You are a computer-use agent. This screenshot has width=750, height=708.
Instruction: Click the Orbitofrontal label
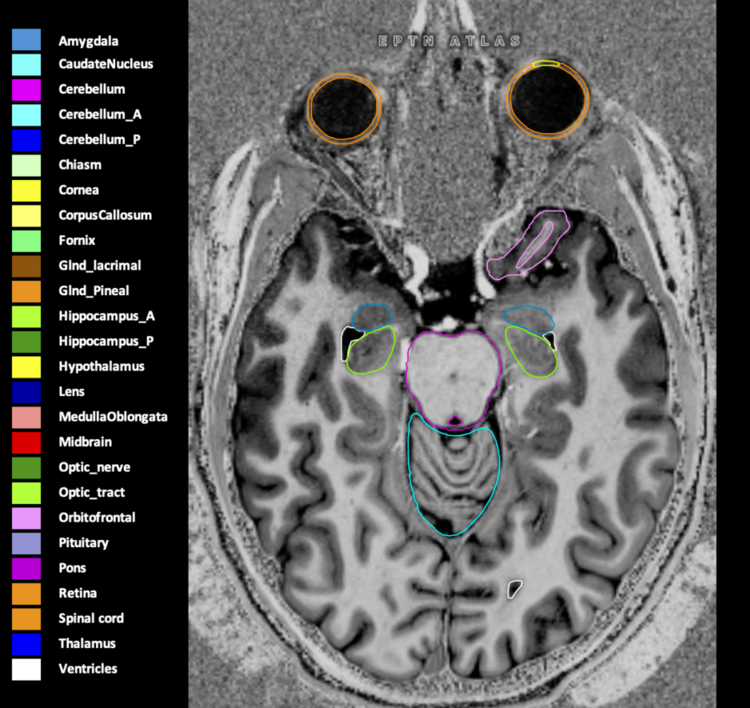point(97,517)
